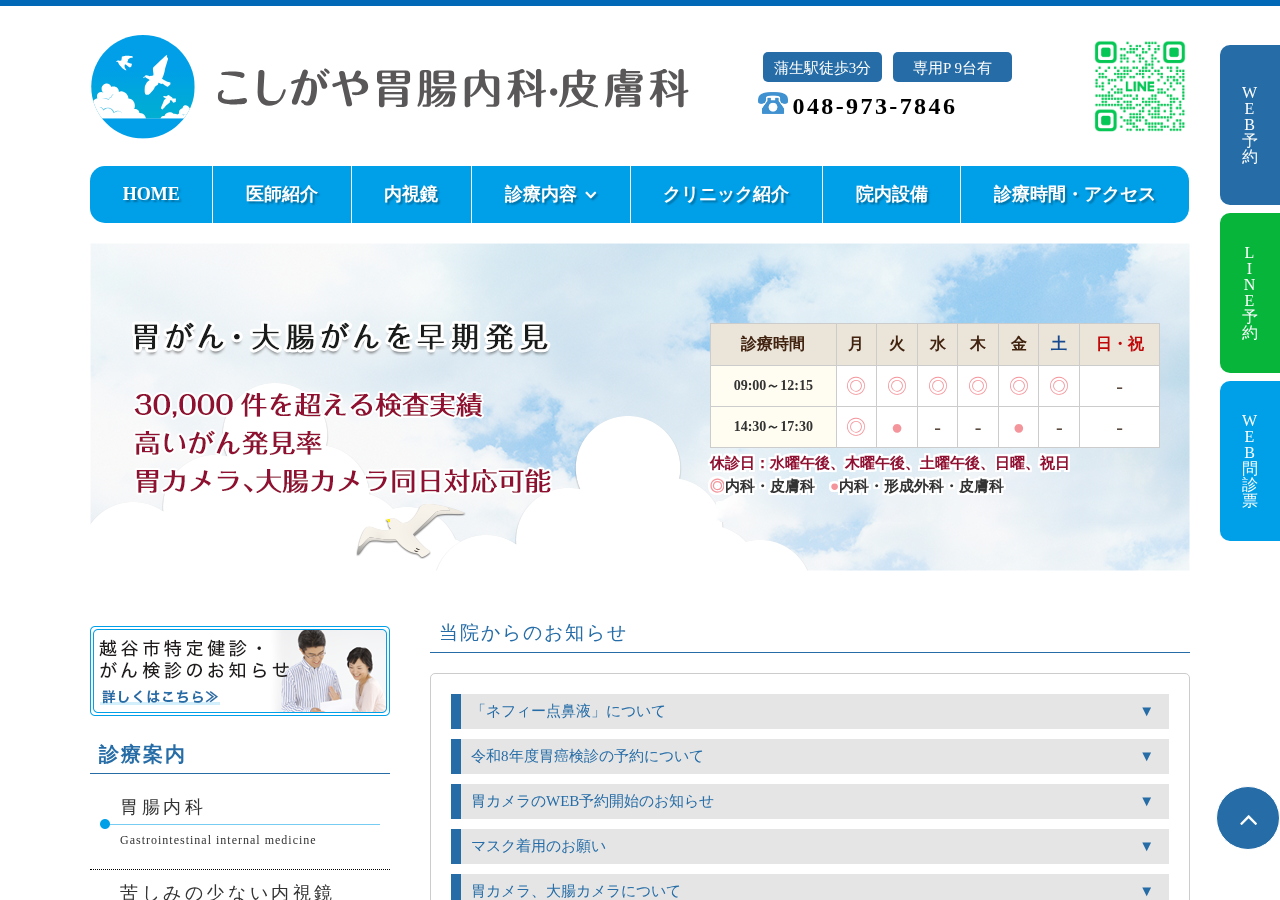Click the 蒲生駅徒歩3分 badge
The height and width of the screenshot is (900, 1280).
pos(822,67)
